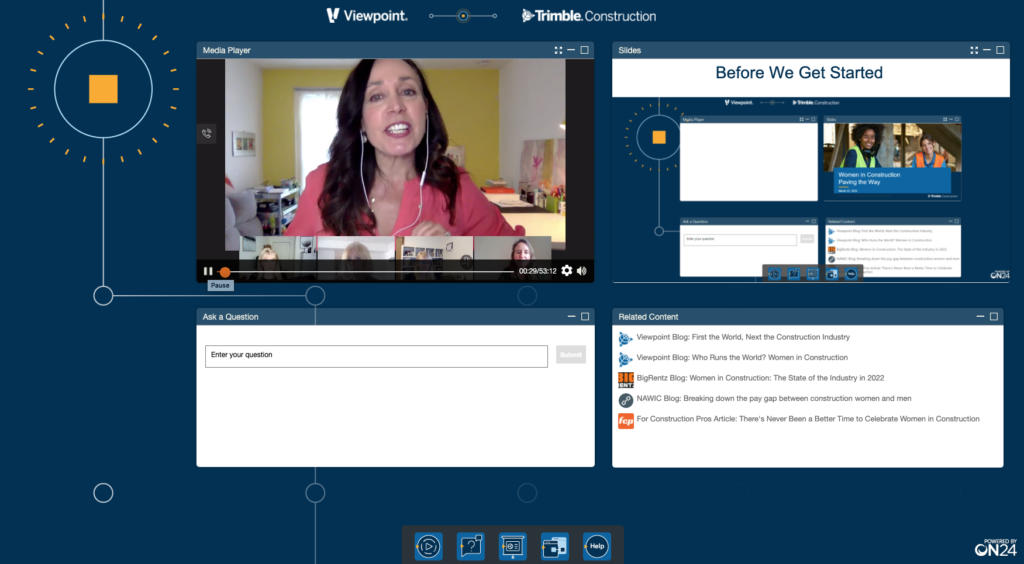Open BigRentz Blog Women in Construction link
1024x564 pixels.
coord(760,378)
